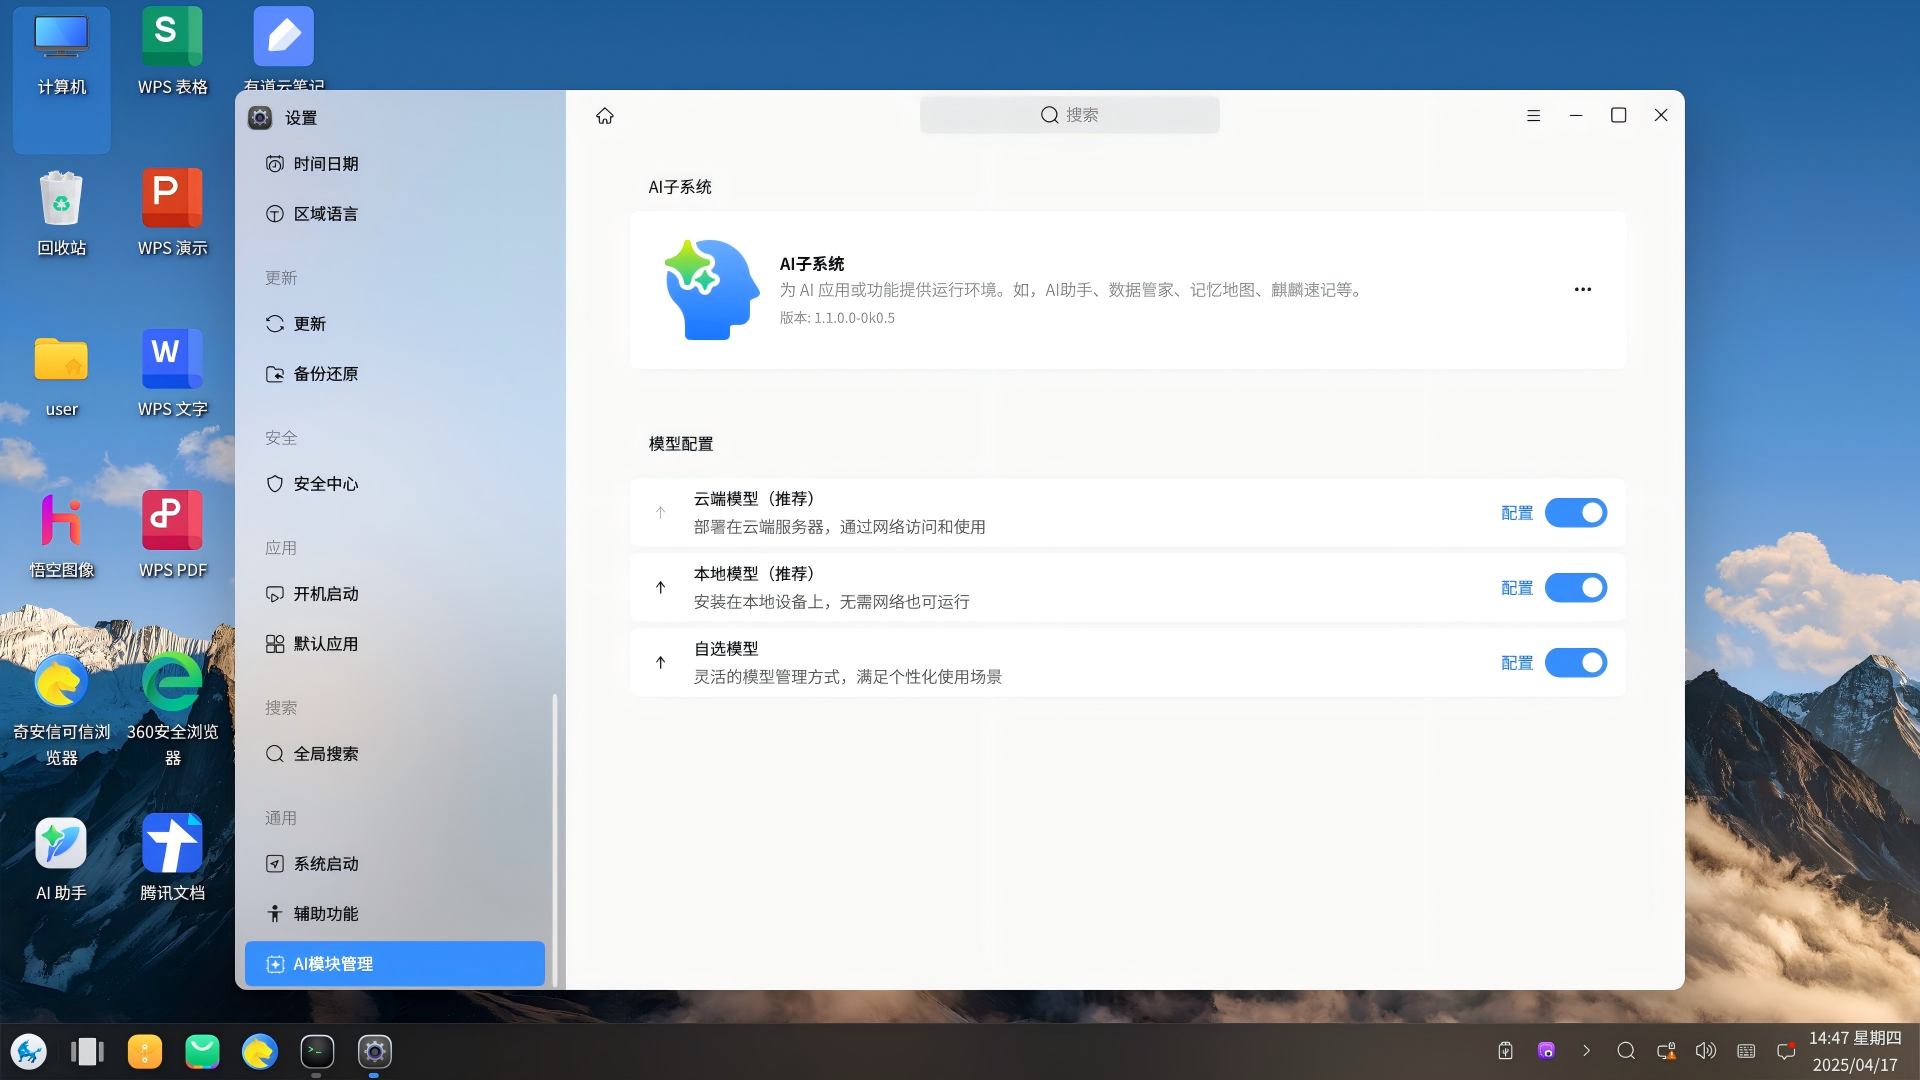The image size is (1920, 1080).
Task: Open 奇安信 browser from taskbar
Action: tap(260, 1051)
